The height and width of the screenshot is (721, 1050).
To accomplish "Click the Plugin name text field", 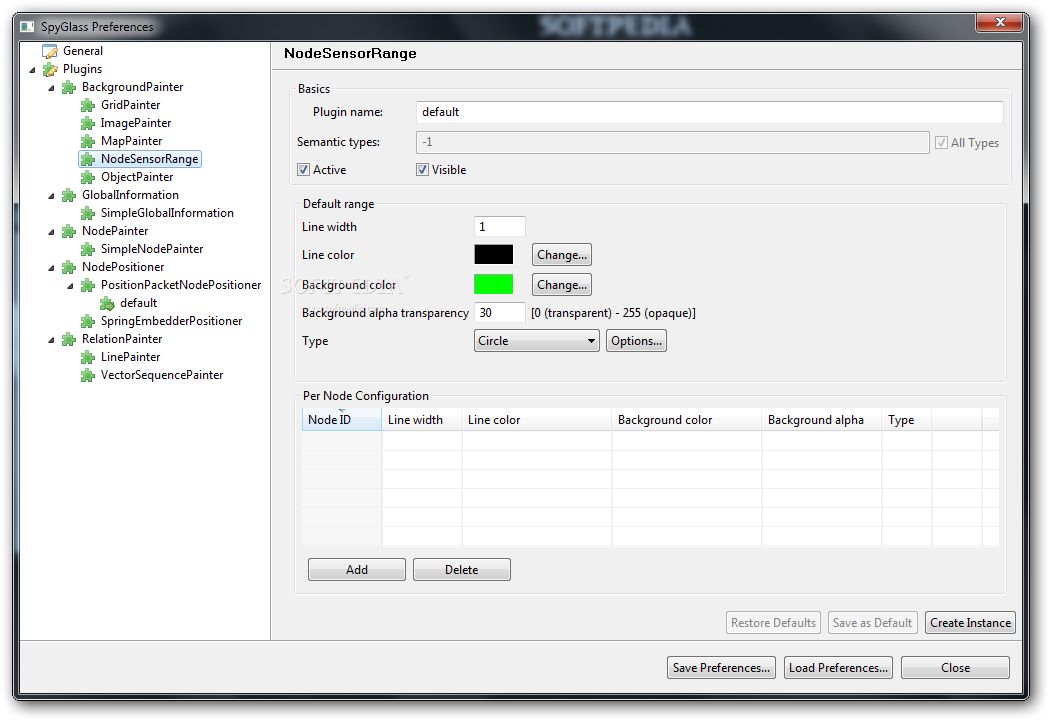I will [x=710, y=112].
